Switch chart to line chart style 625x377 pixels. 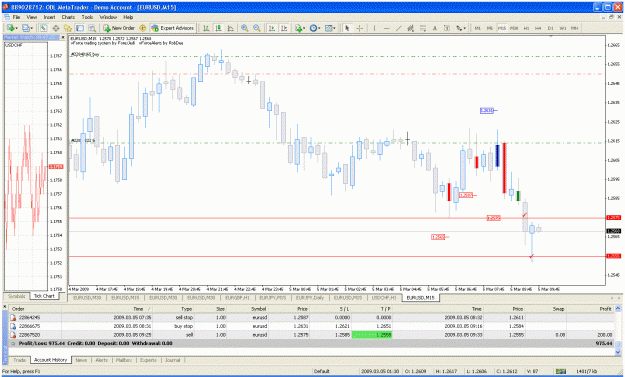(230, 28)
